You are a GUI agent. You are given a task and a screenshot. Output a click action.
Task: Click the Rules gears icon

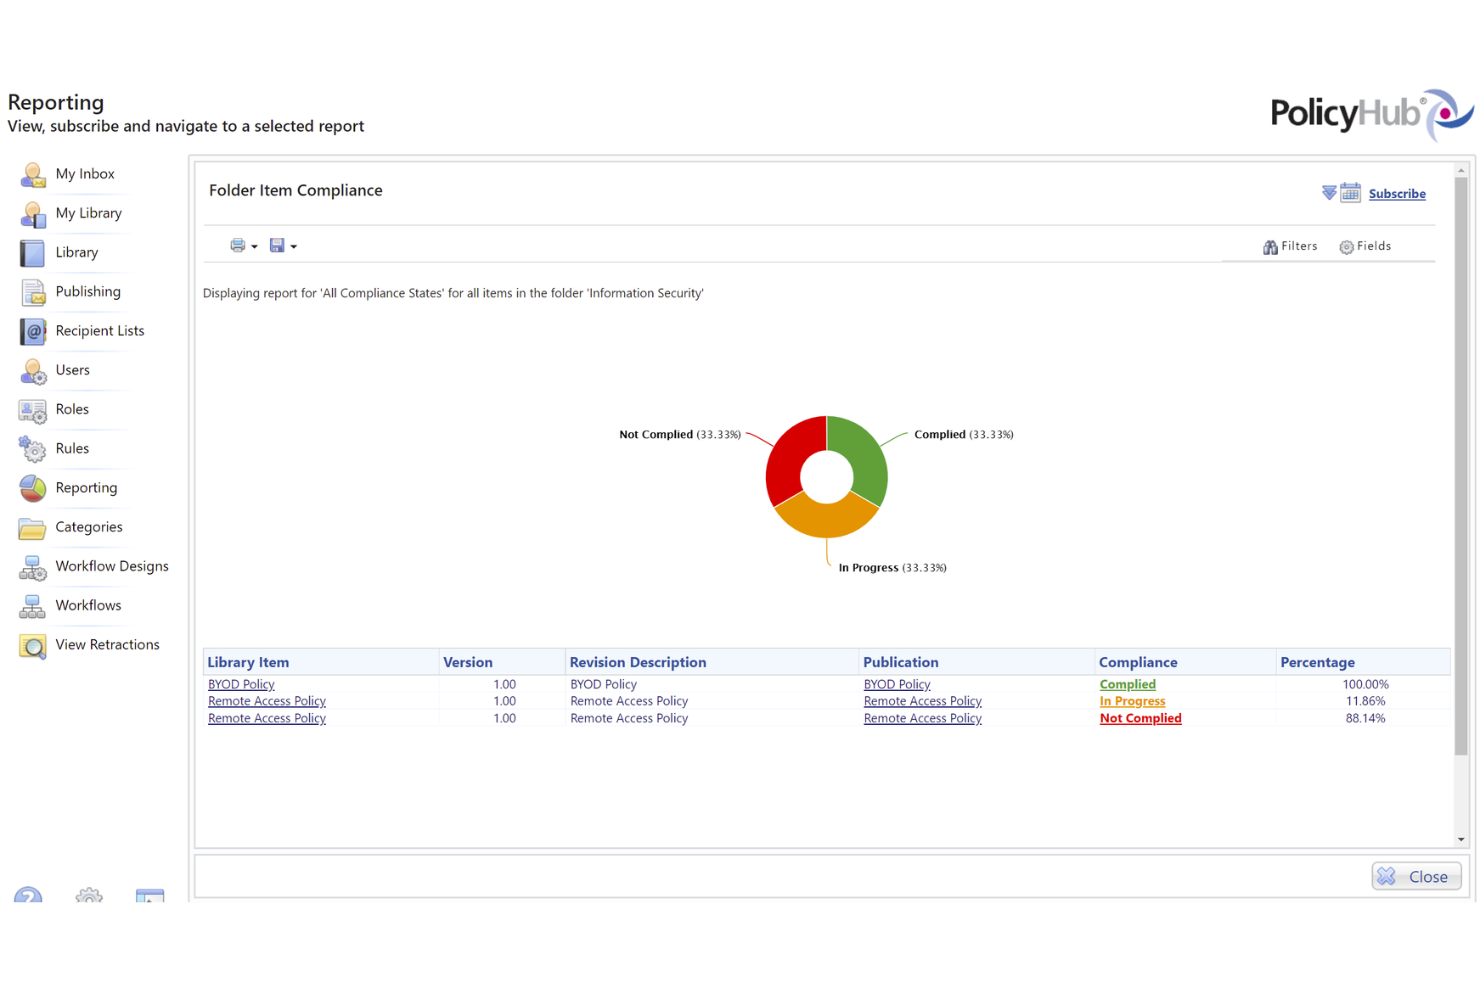pos(33,449)
